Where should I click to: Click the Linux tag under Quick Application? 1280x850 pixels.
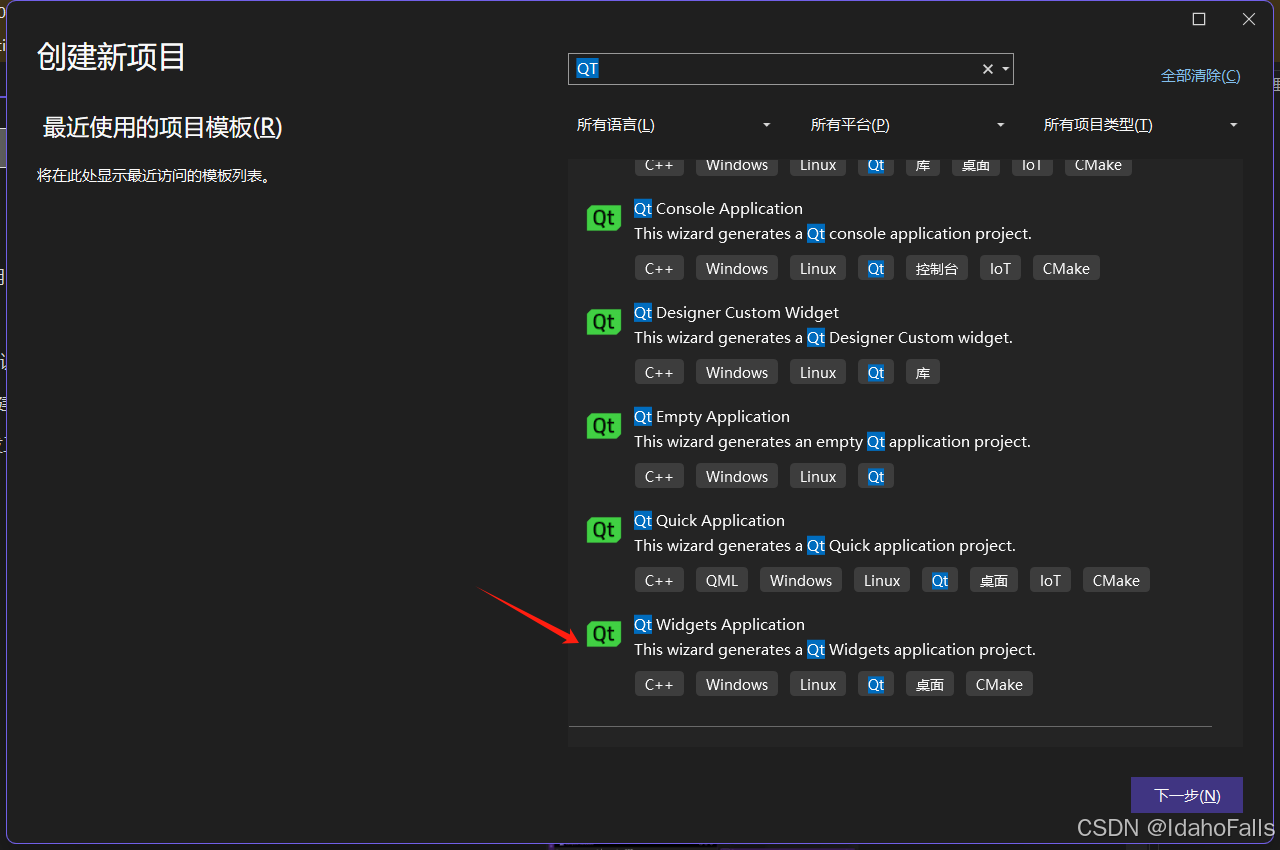pos(882,580)
